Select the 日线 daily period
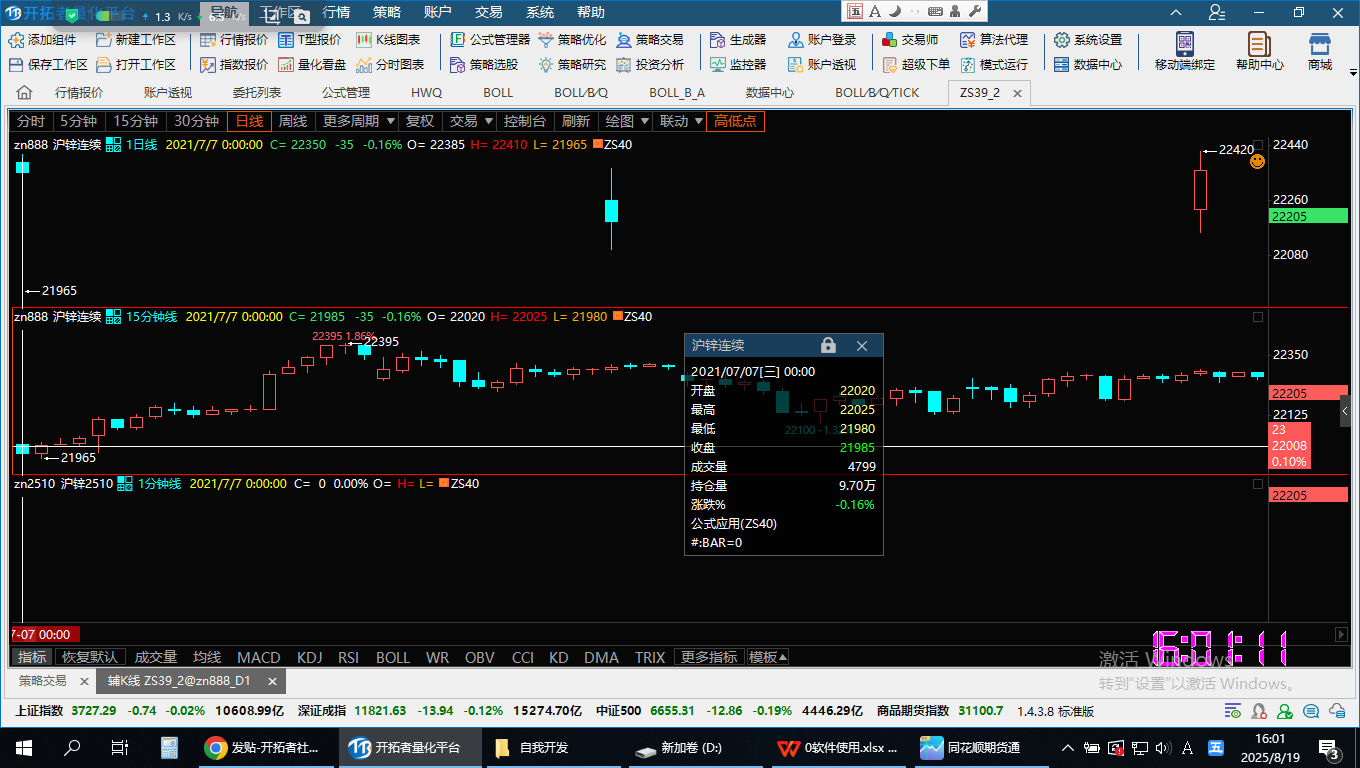 pos(249,121)
